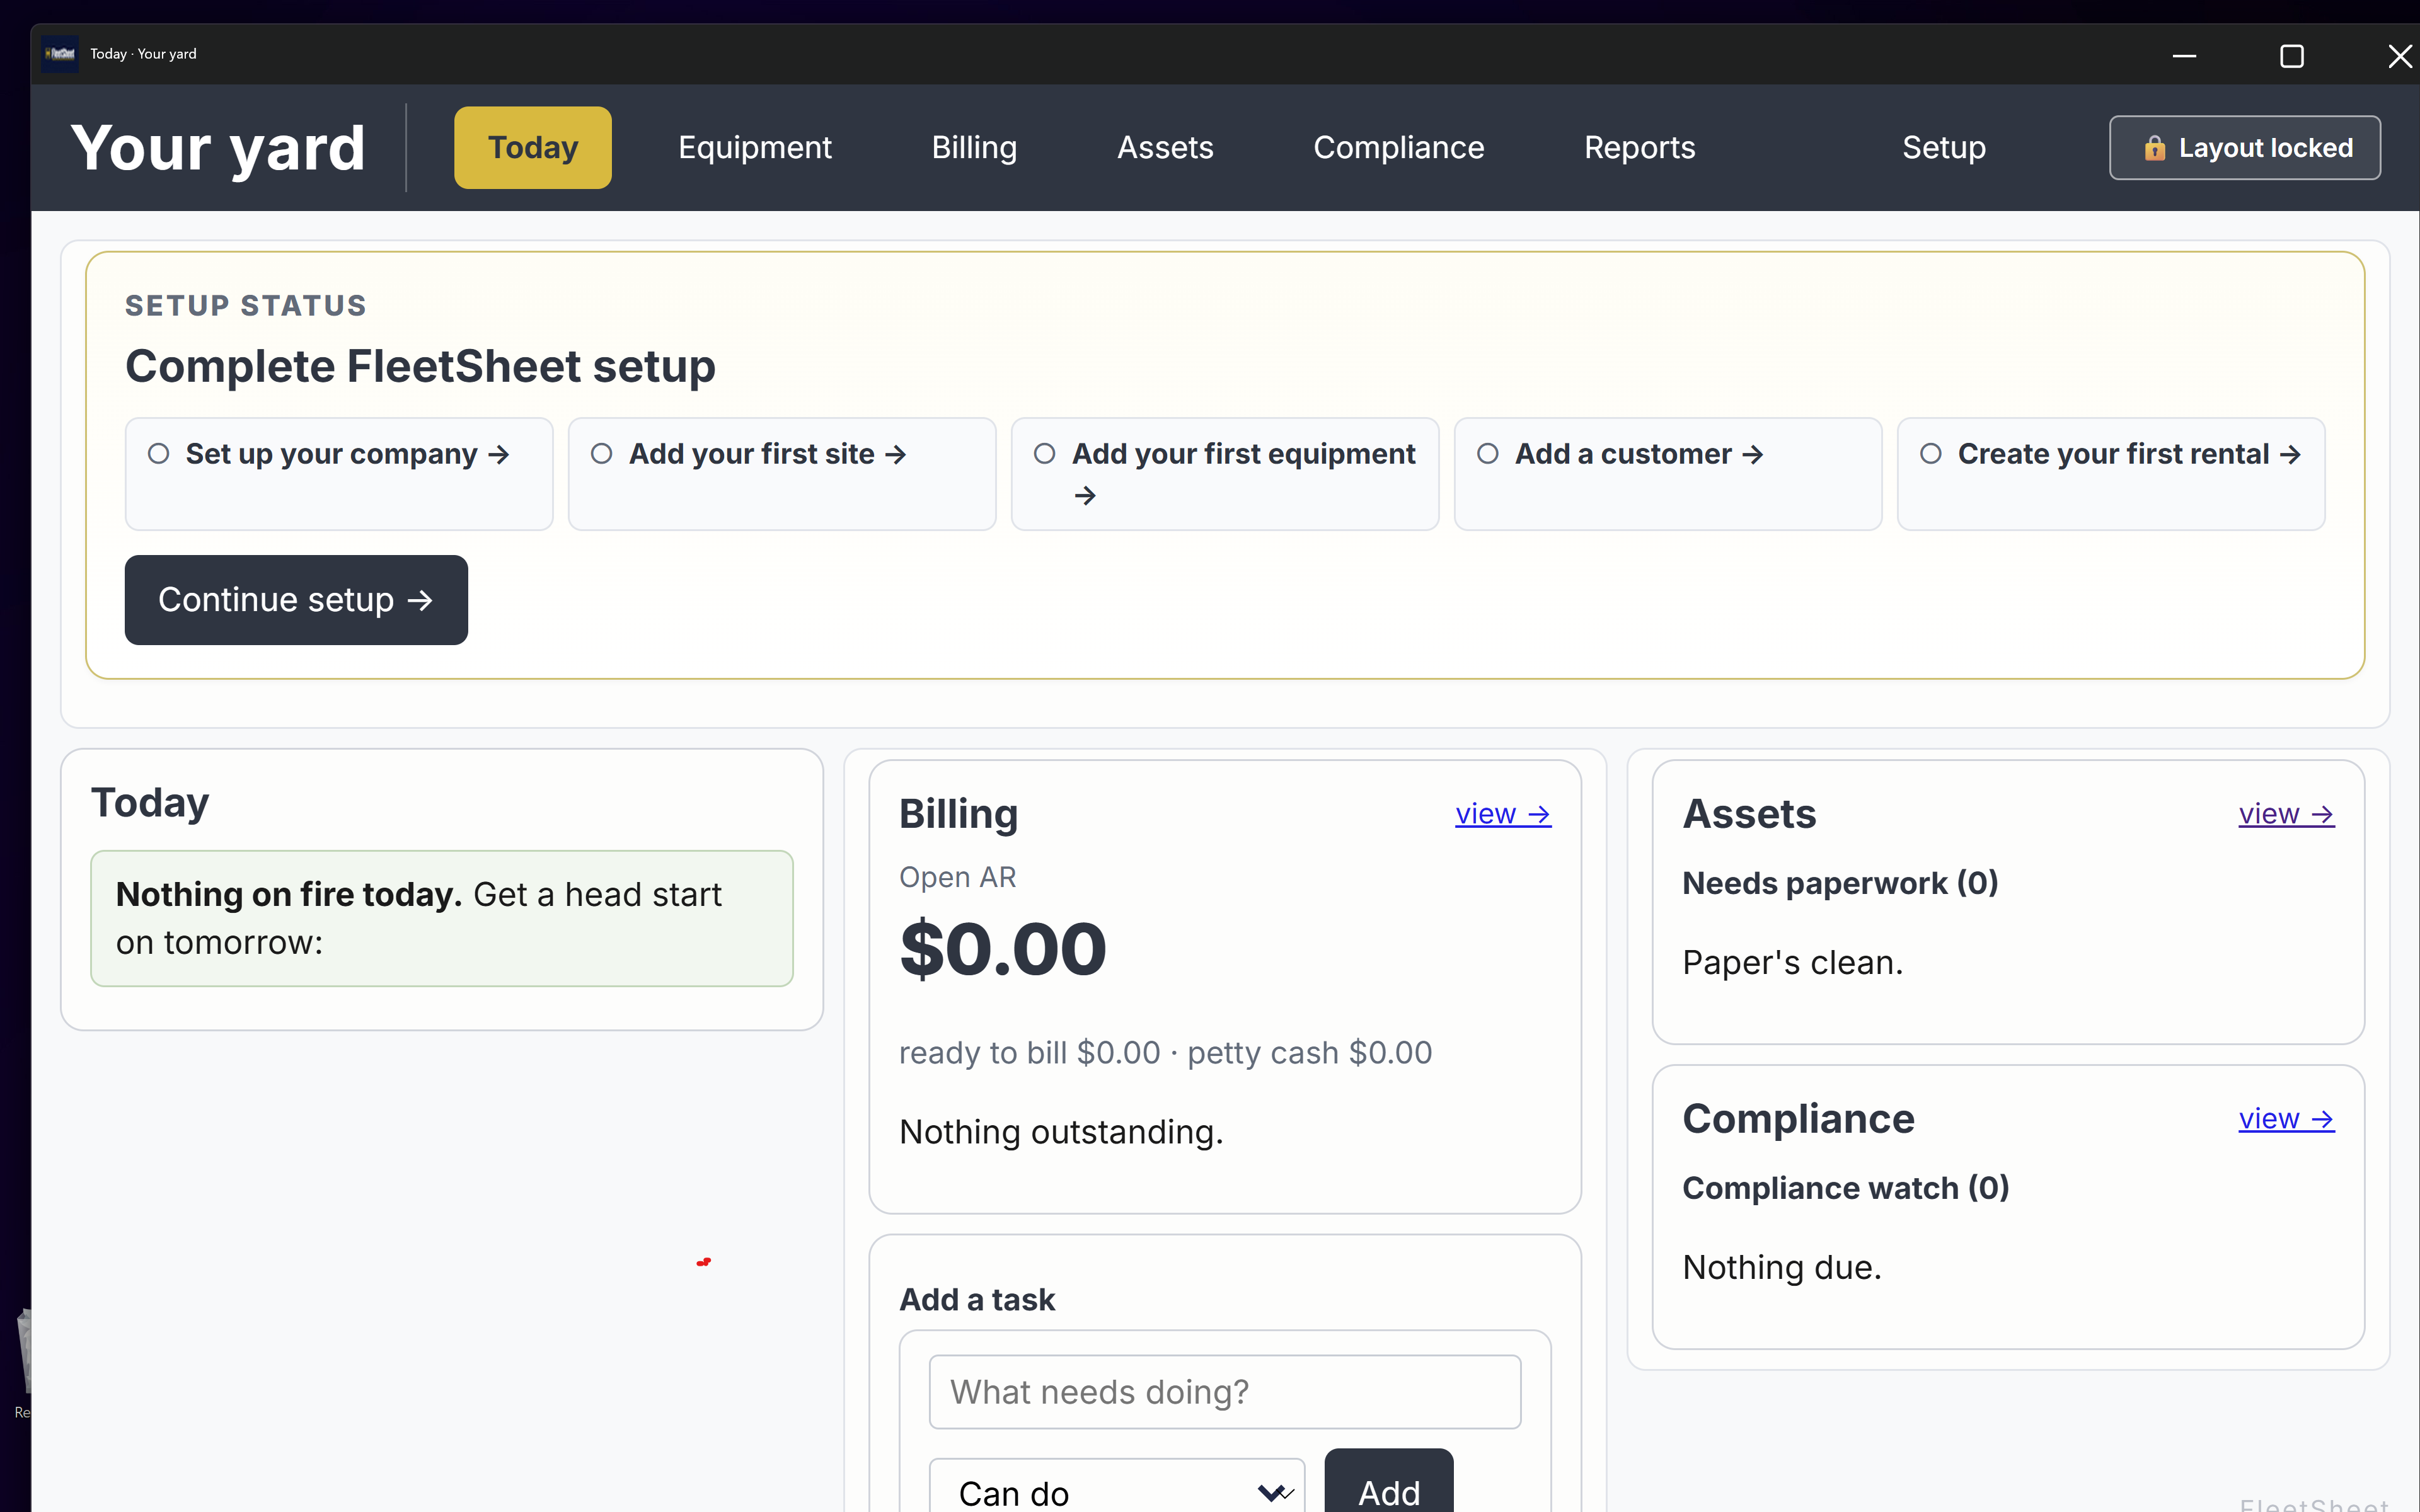Click the Nothing on fire today notice

pyautogui.click(x=442, y=918)
